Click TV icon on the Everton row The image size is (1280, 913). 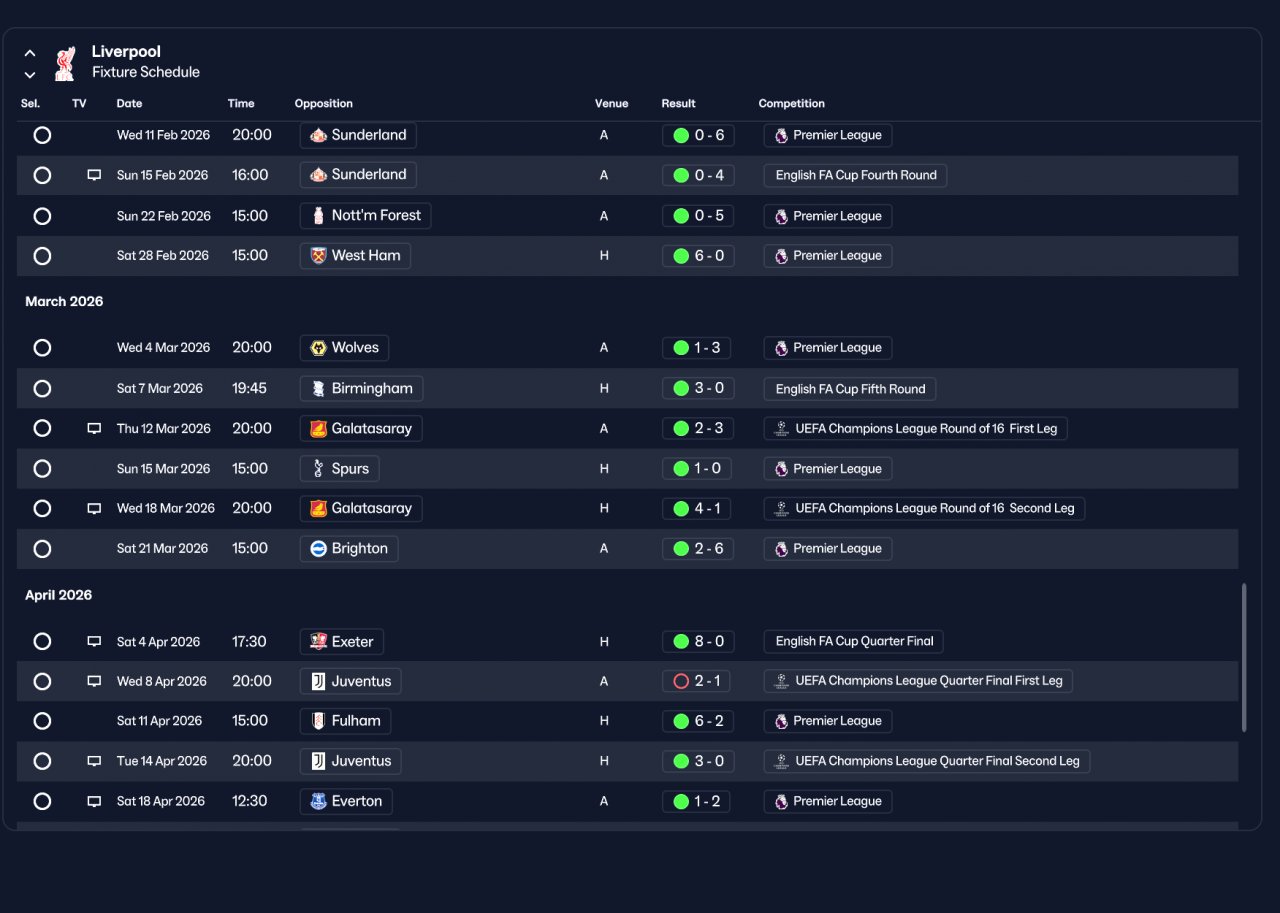coord(94,801)
